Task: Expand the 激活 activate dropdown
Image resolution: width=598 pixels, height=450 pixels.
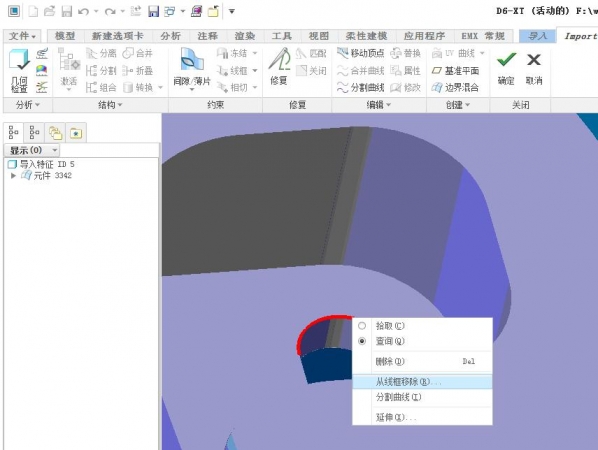Action: pos(69,90)
